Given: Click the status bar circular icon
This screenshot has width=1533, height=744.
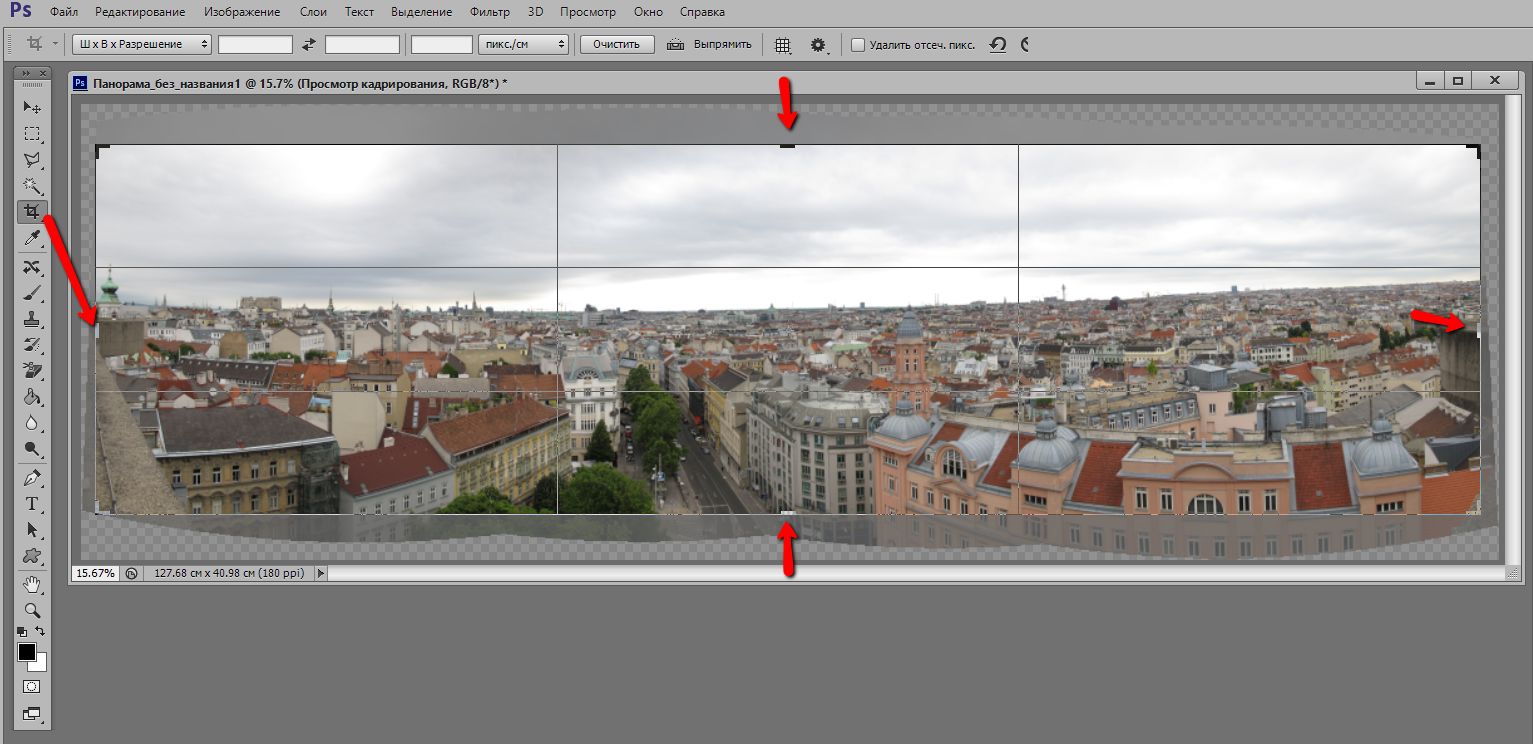Looking at the screenshot, I should point(131,573).
